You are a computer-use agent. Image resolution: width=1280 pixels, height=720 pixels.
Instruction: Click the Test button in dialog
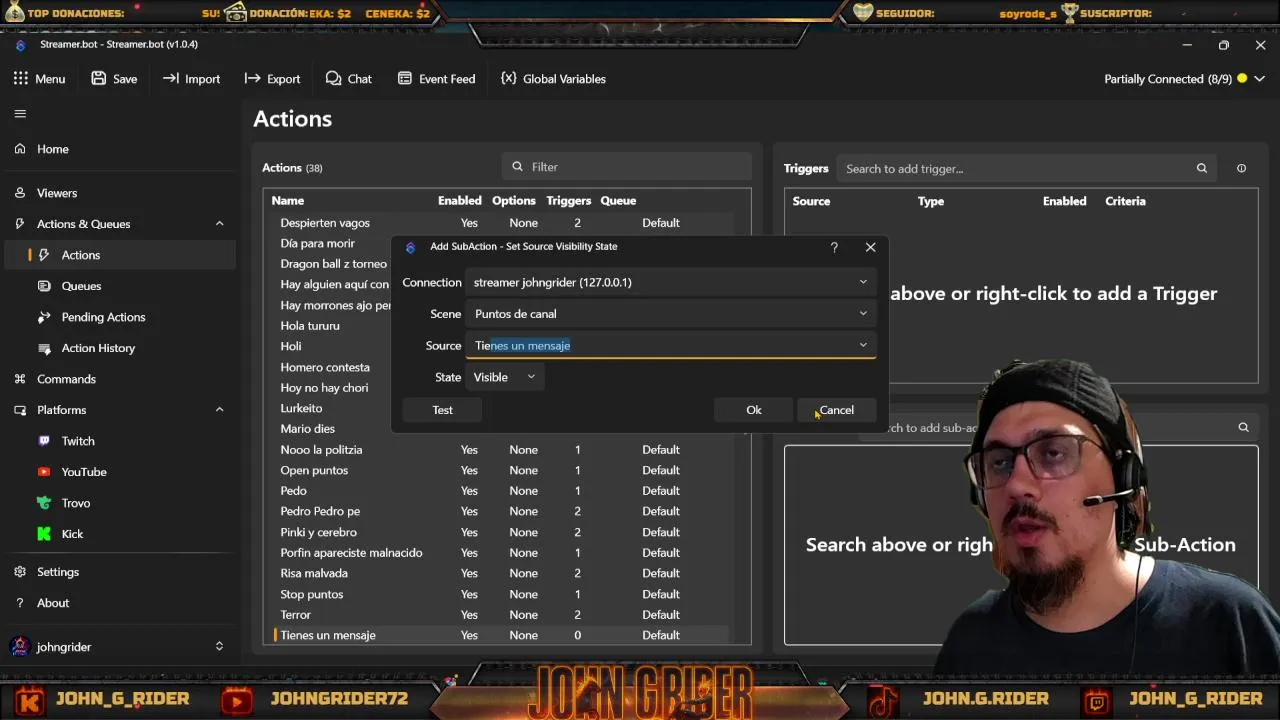[442, 410]
